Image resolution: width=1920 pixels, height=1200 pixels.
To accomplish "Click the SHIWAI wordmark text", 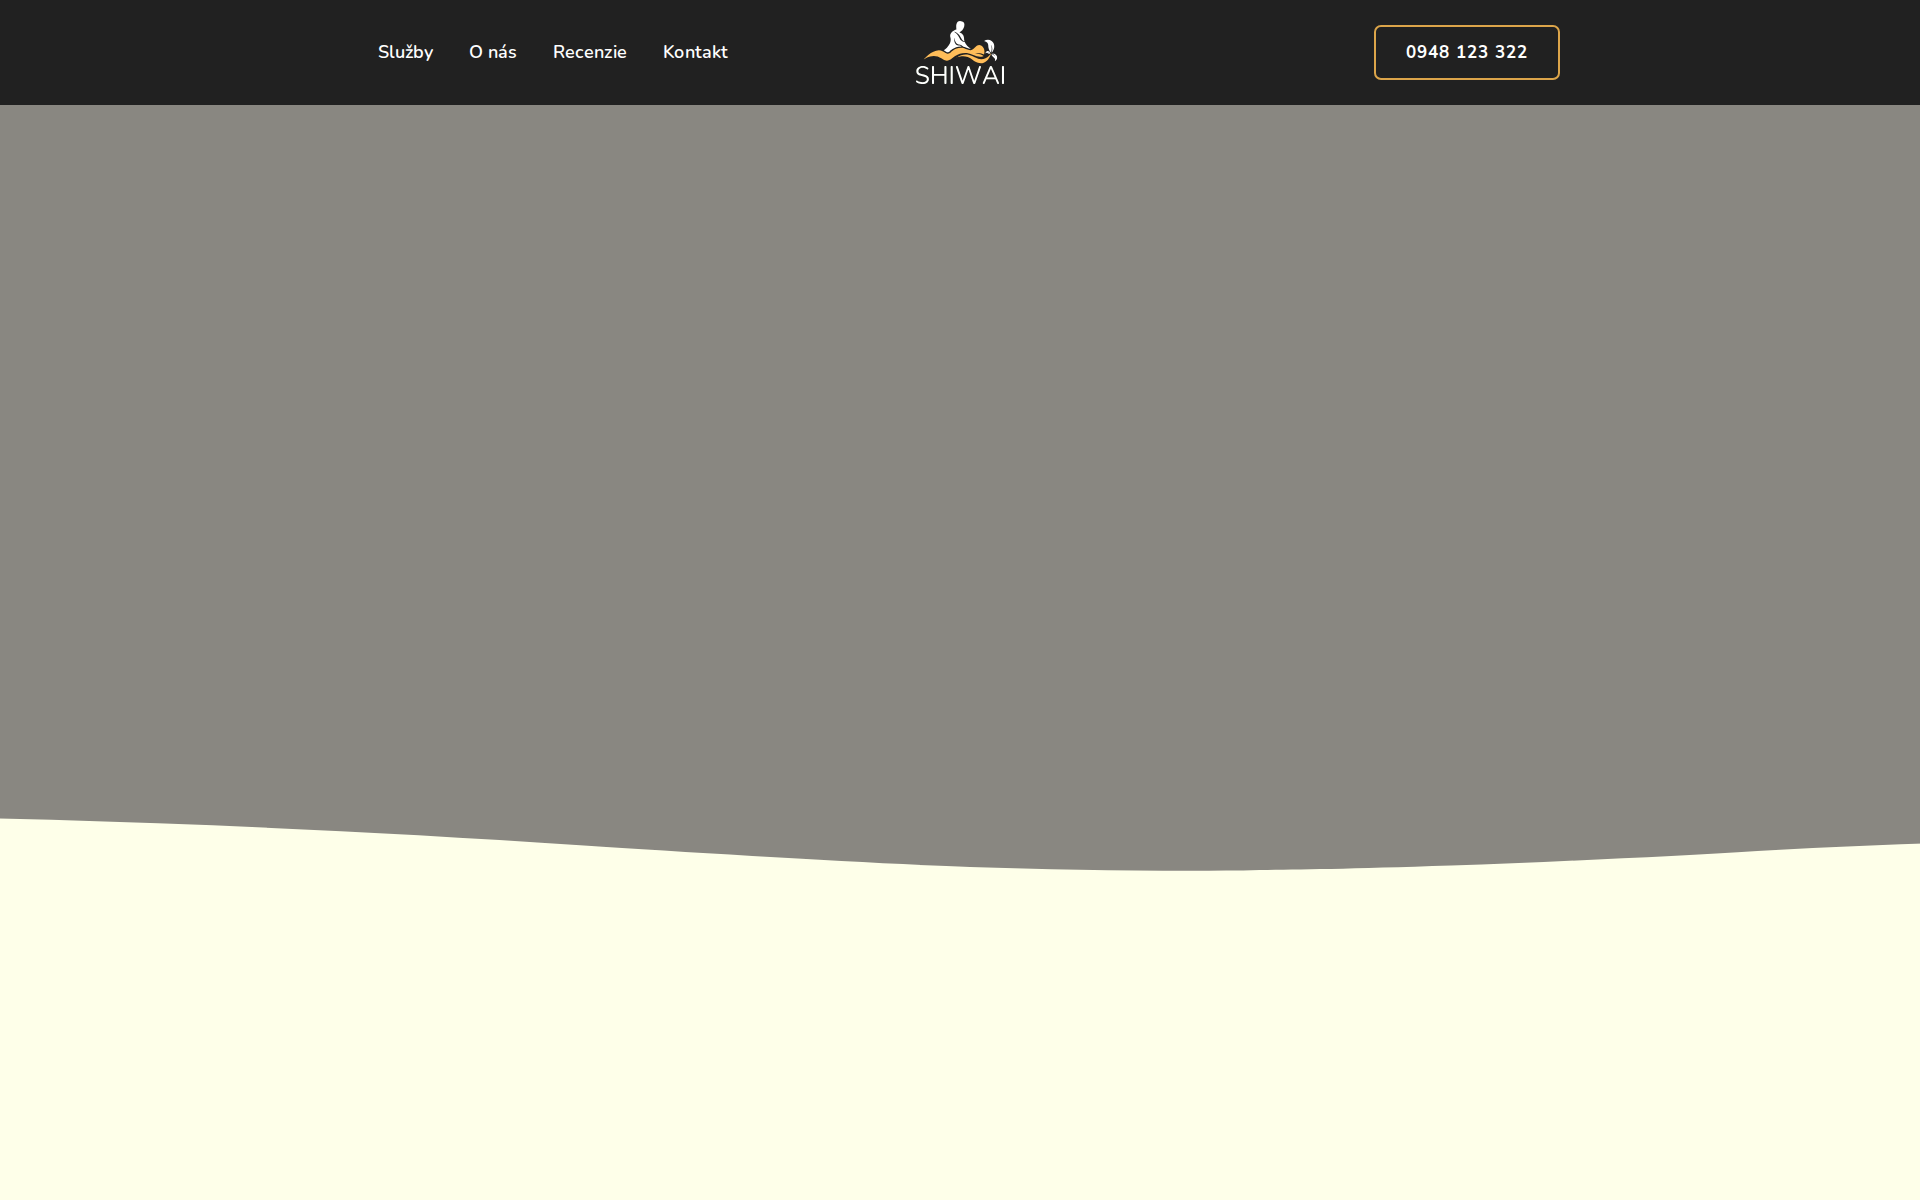I will pyautogui.click(x=960, y=75).
